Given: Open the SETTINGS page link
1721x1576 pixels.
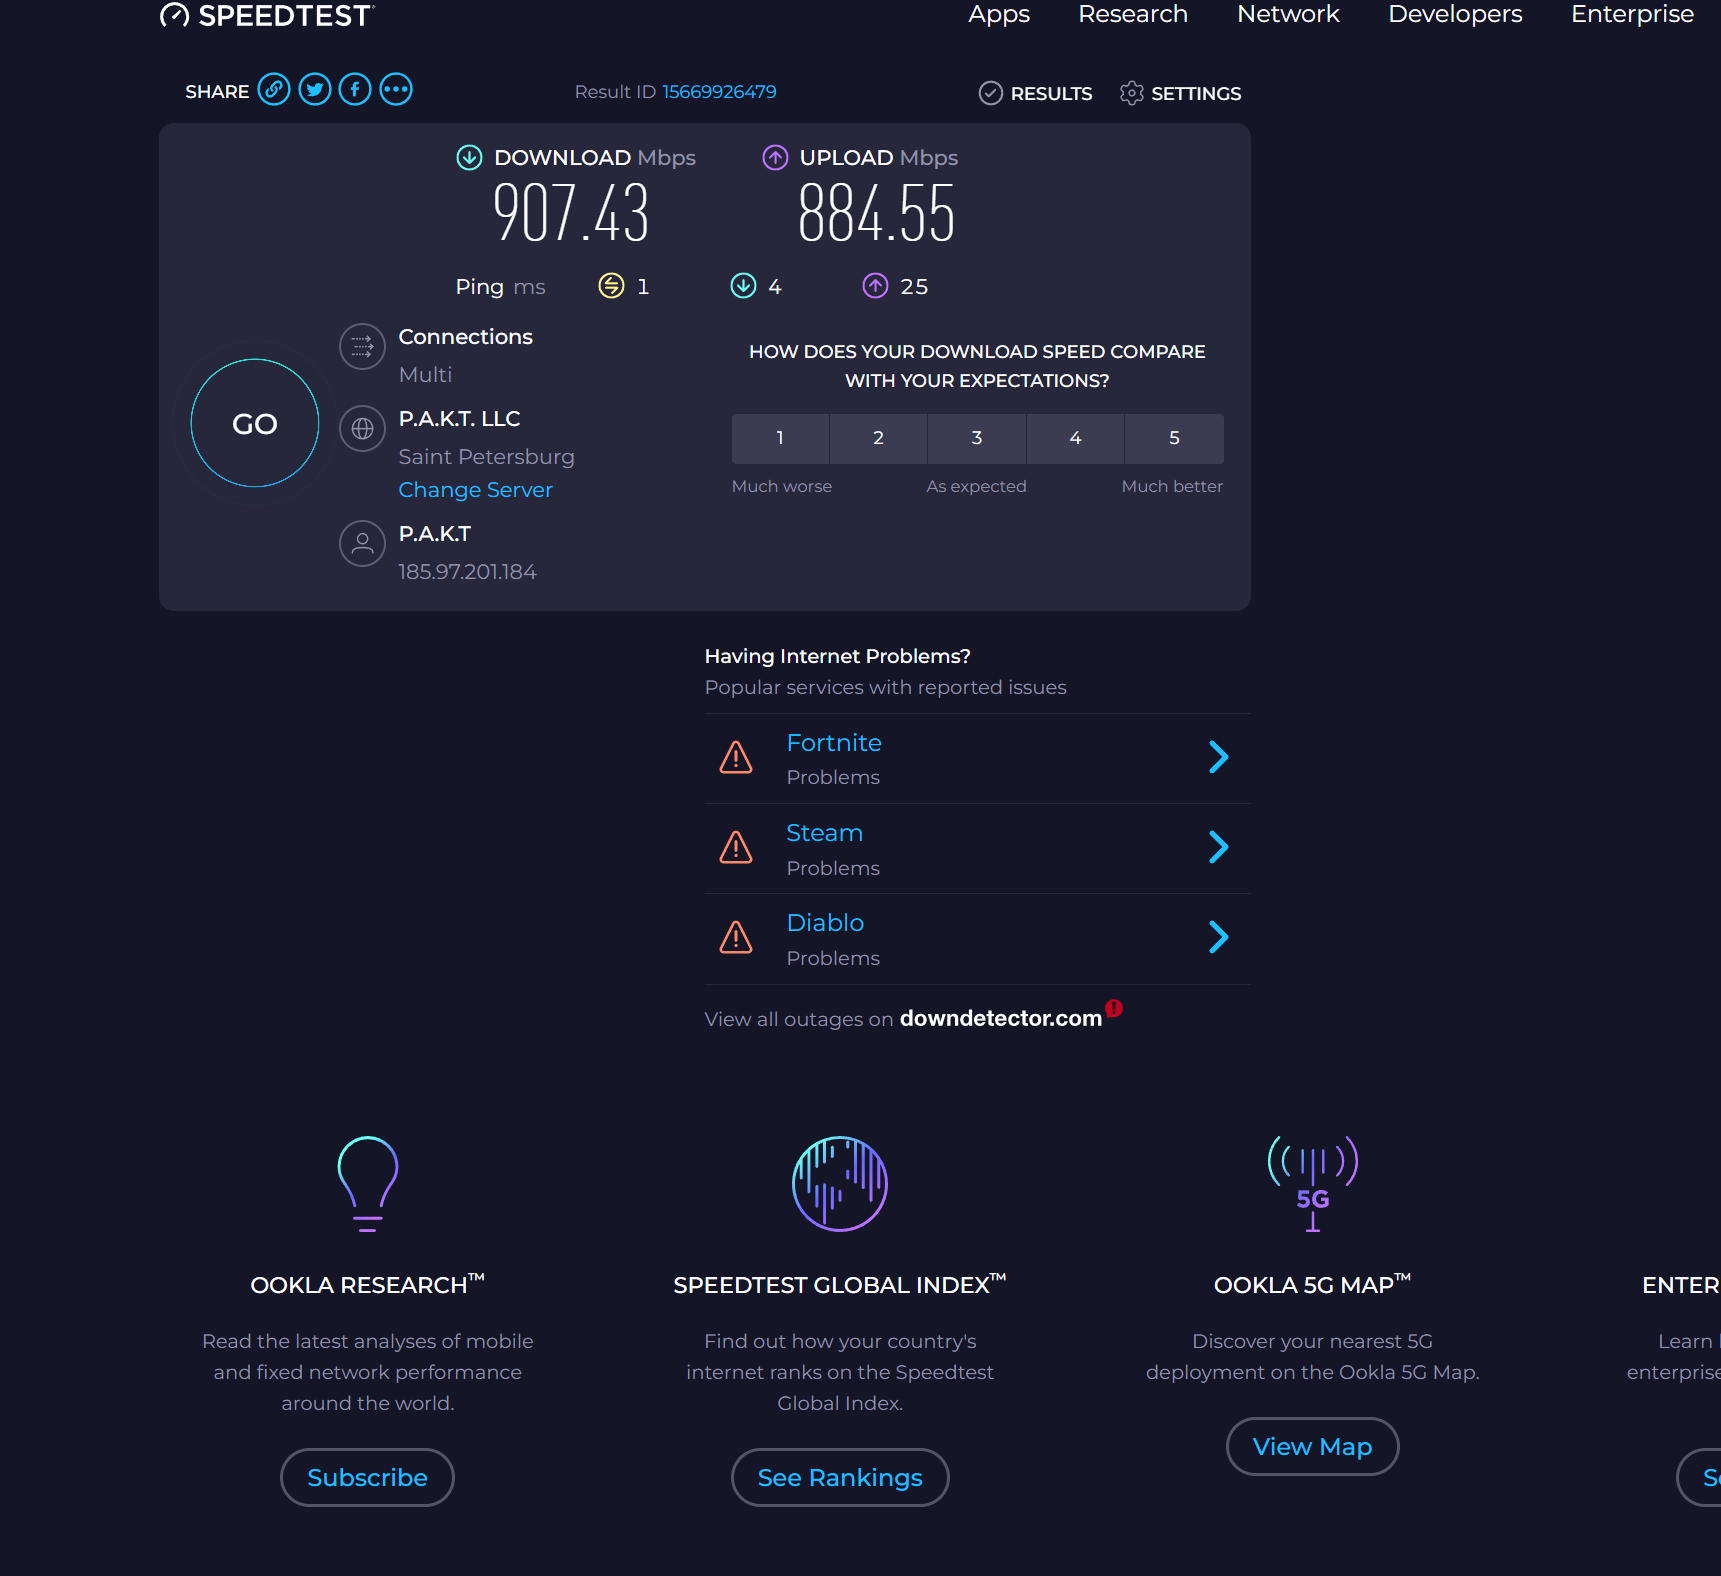Looking at the screenshot, I should [1196, 93].
